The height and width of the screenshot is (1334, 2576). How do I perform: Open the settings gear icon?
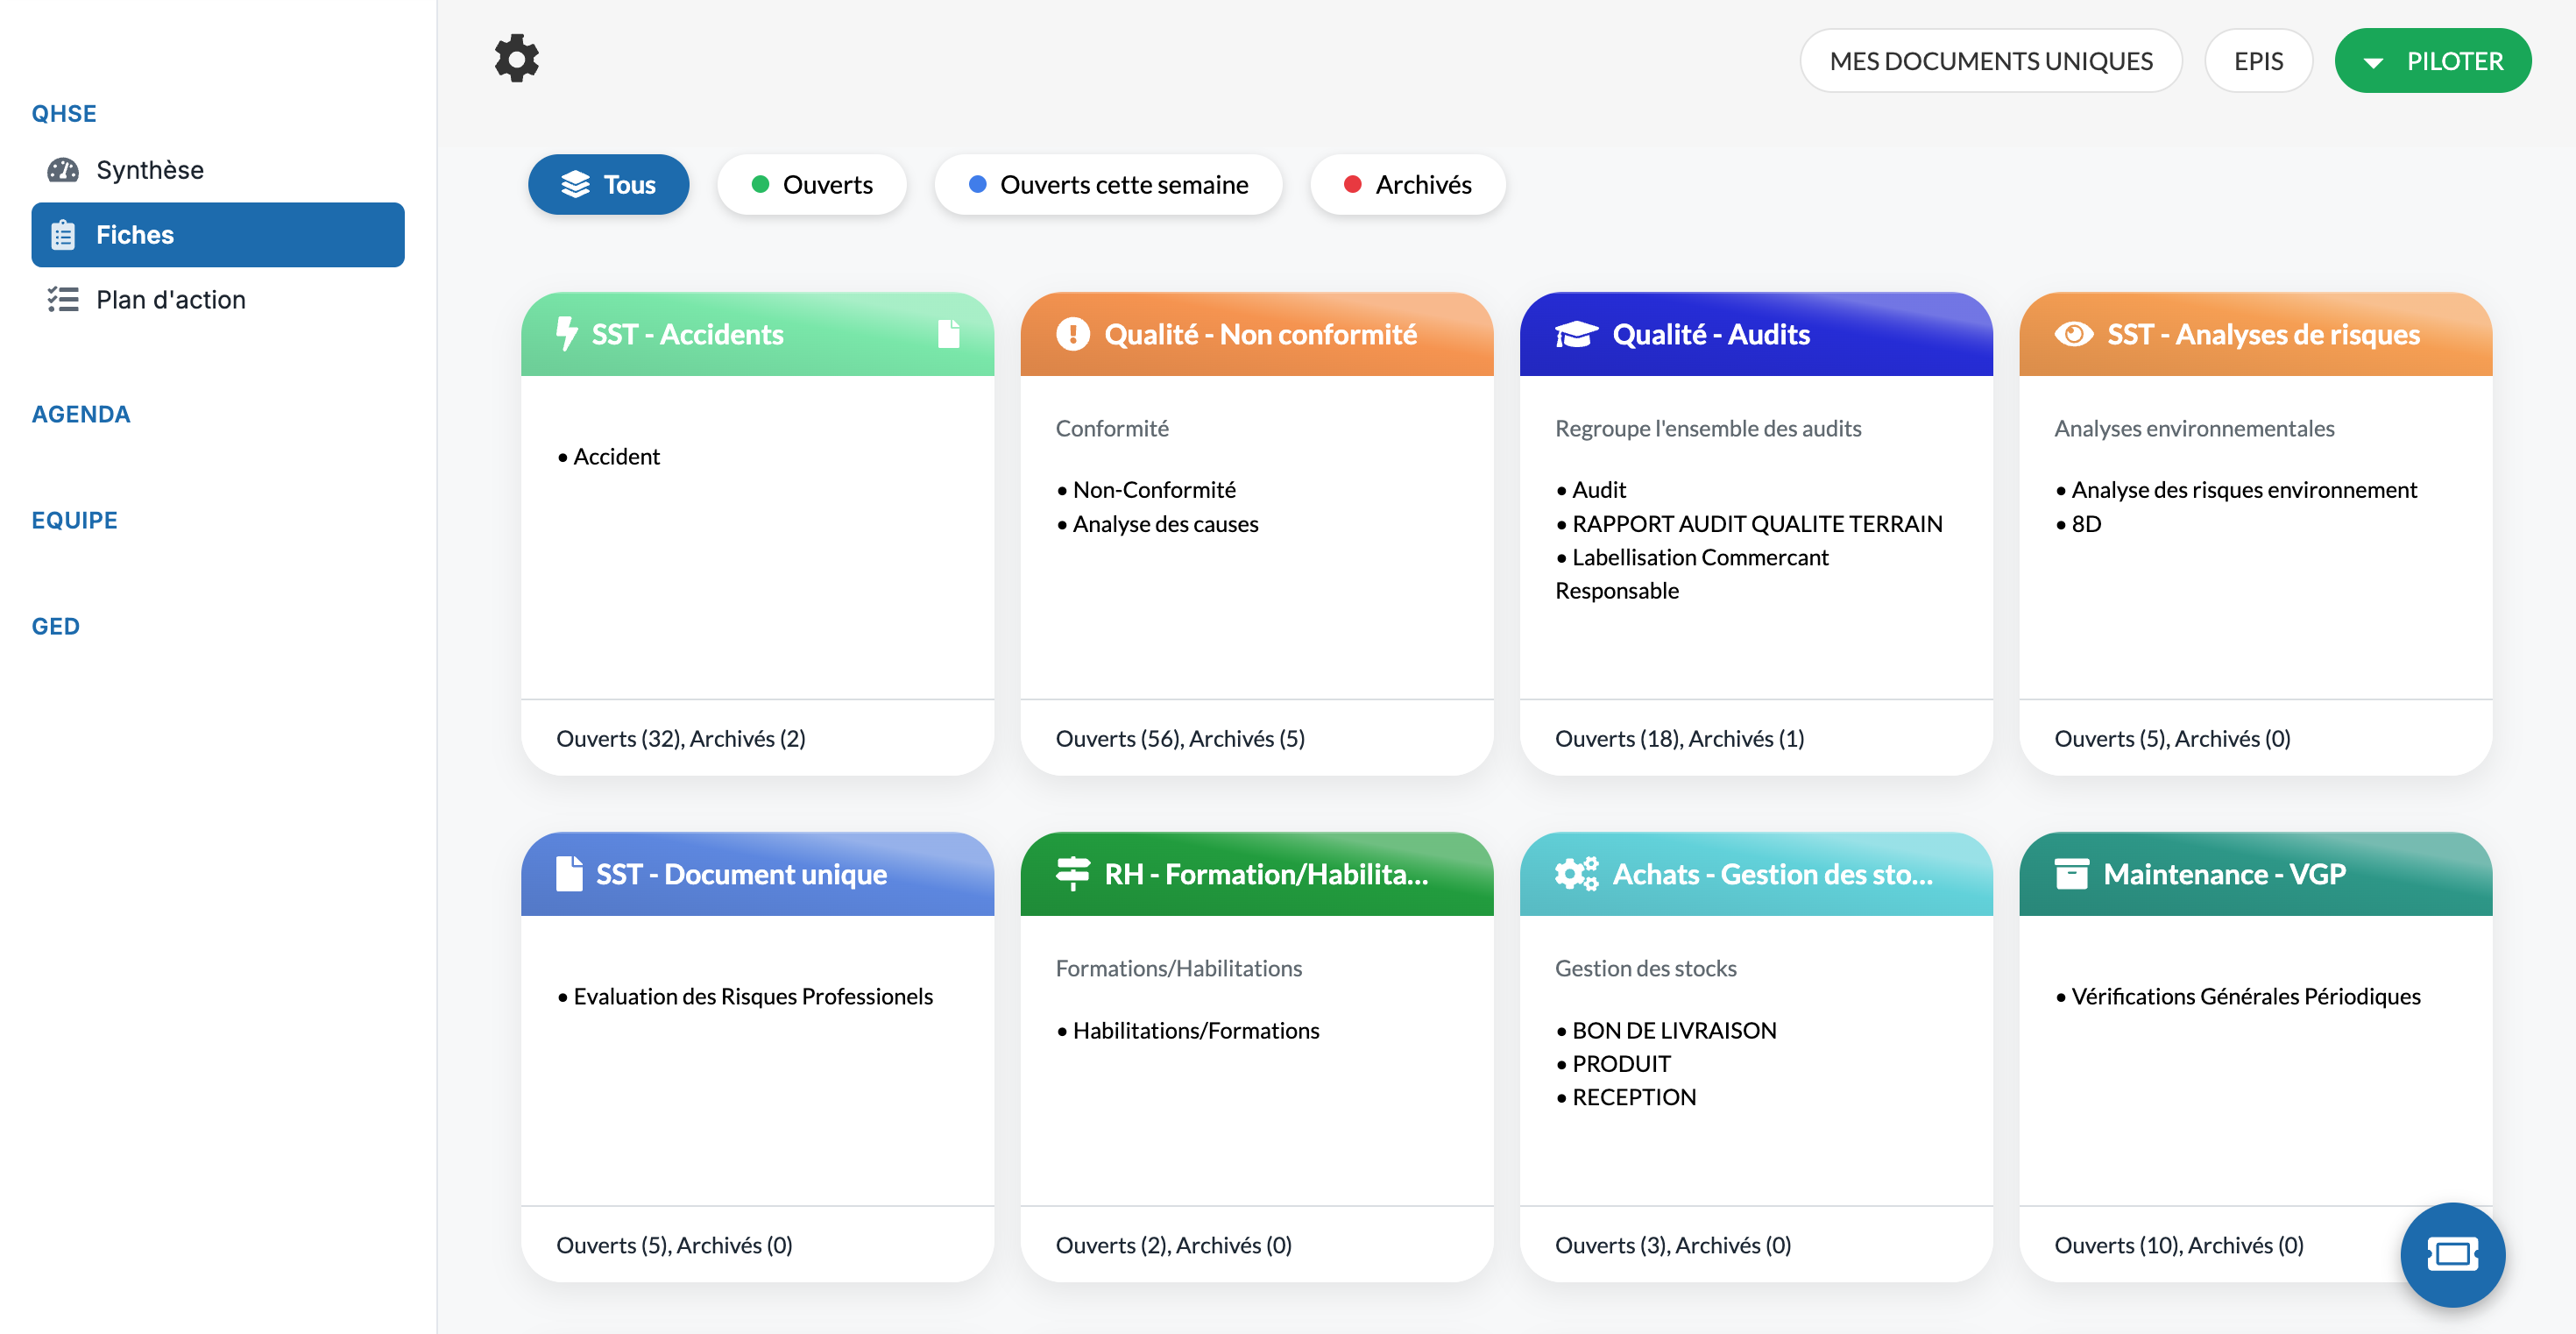[x=516, y=59]
